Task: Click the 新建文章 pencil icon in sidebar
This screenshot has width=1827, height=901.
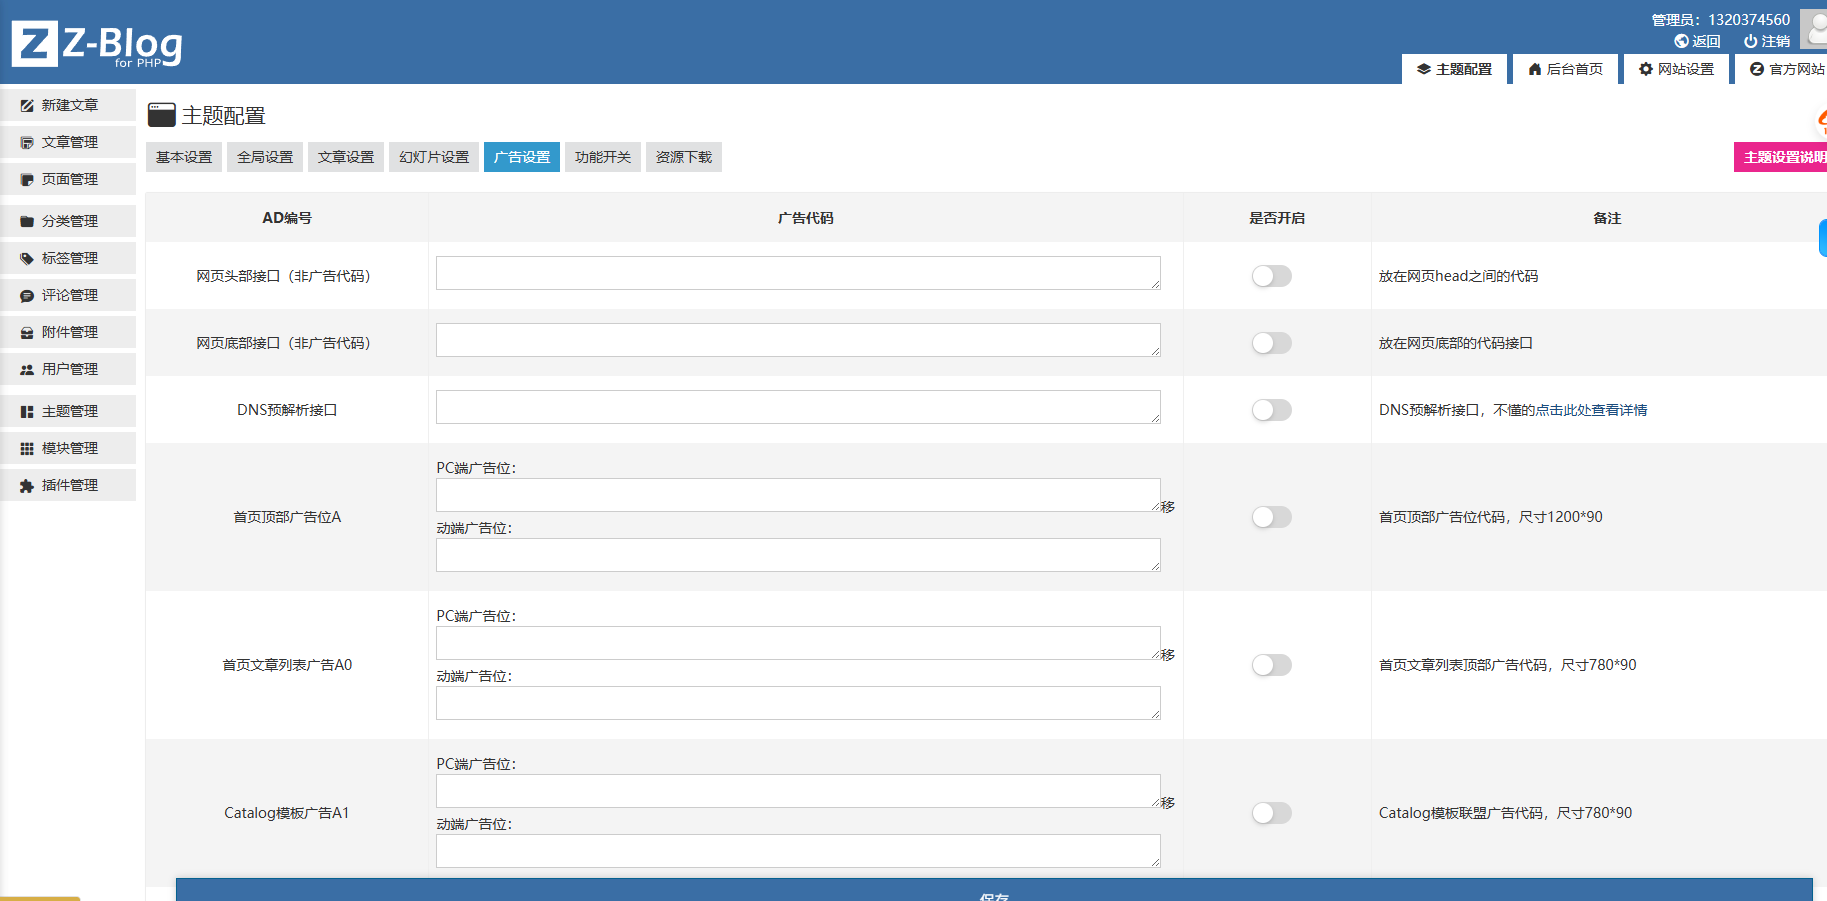Action: click(x=27, y=105)
